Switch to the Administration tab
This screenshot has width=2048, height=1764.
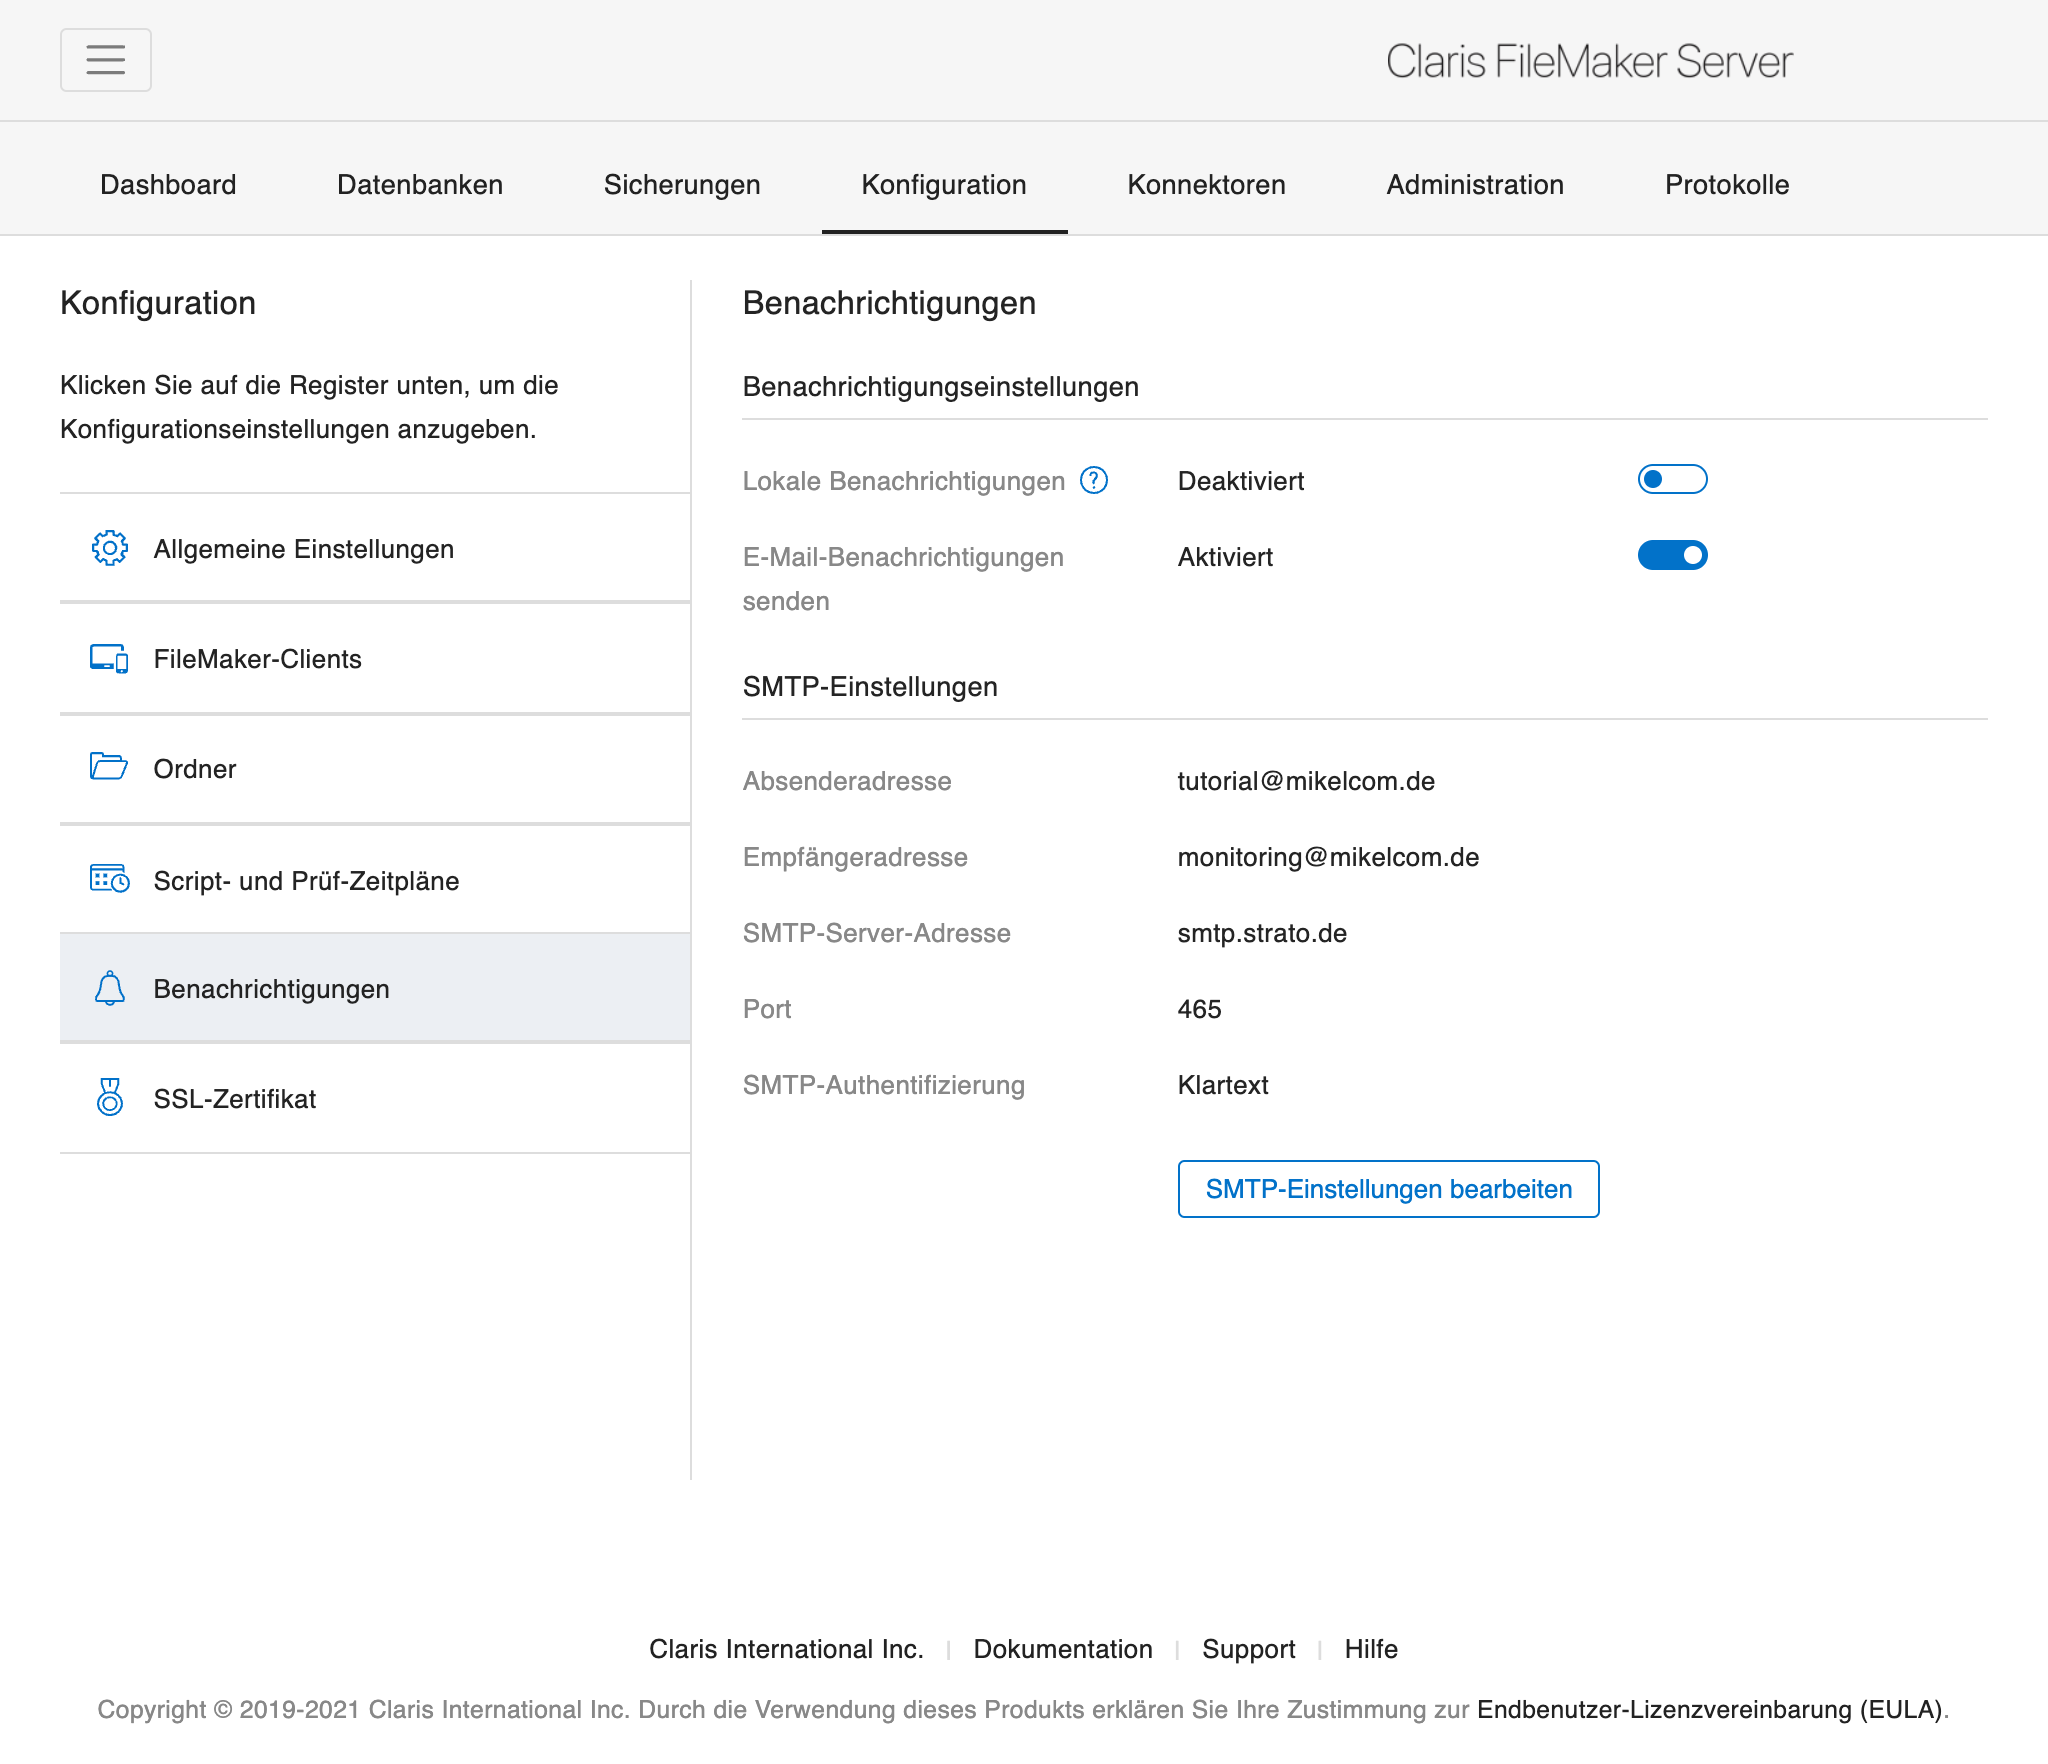[x=1475, y=185]
